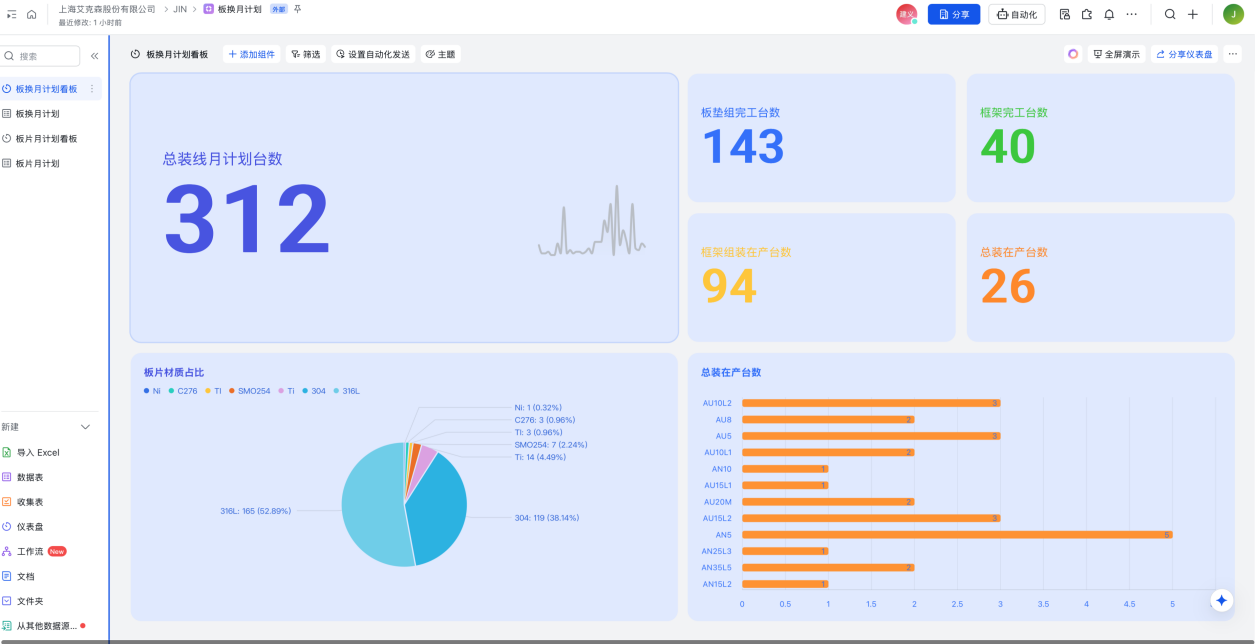This screenshot has height=644, width=1255.
Task: Open the plugin puzzle-piece icon
Action: 1087,14
